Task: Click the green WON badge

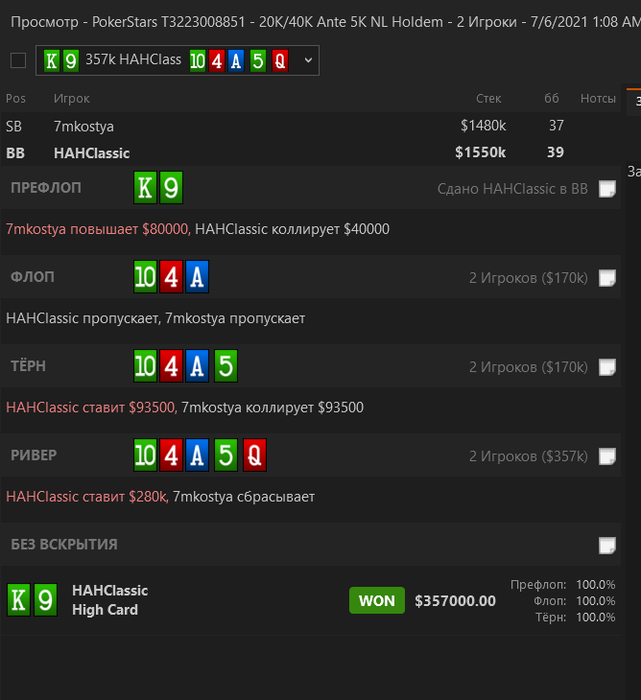Action: tap(377, 600)
